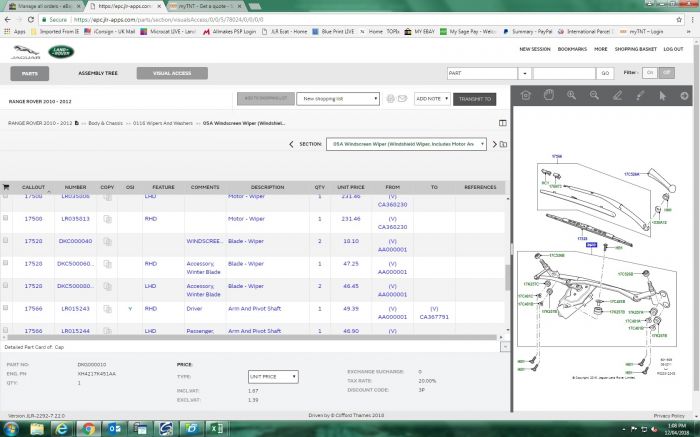
Task: Print the parts list via printer icon
Action: [x=391, y=99]
